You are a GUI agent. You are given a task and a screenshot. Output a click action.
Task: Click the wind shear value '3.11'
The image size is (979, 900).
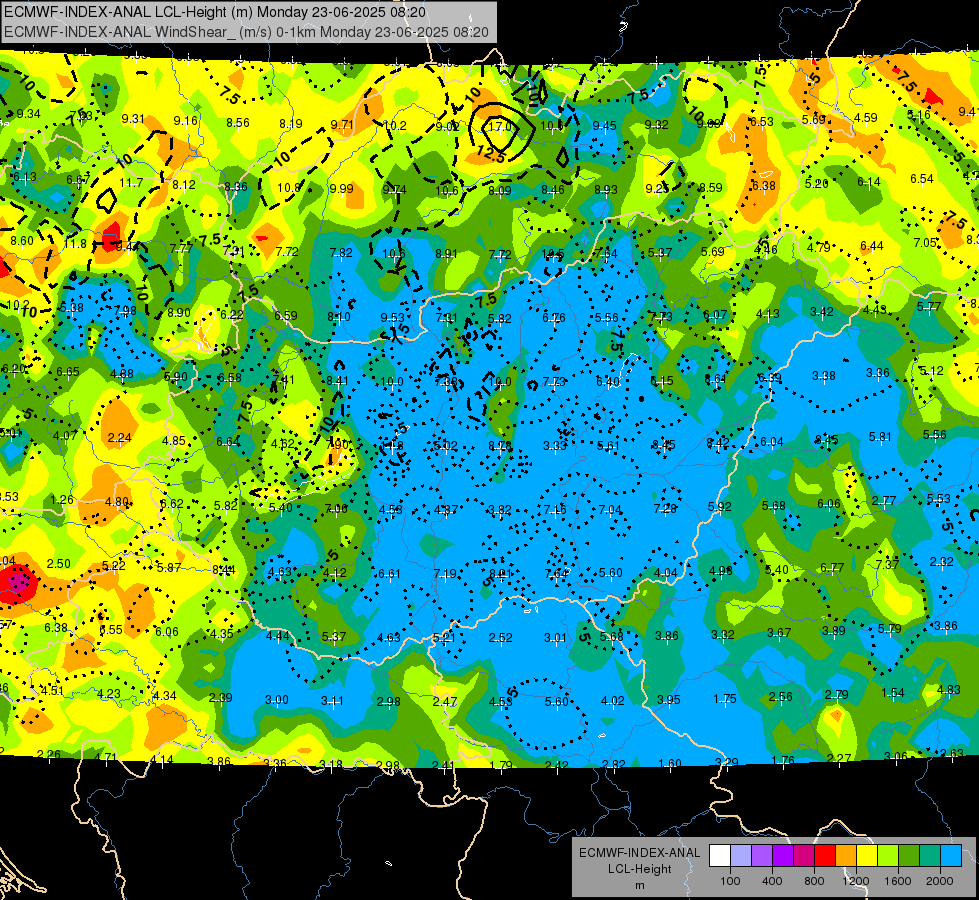tap(332, 701)
